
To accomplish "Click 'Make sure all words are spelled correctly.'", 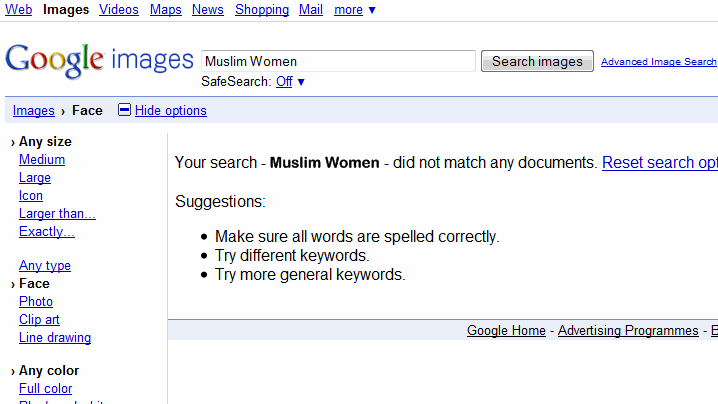I will 357,236.
